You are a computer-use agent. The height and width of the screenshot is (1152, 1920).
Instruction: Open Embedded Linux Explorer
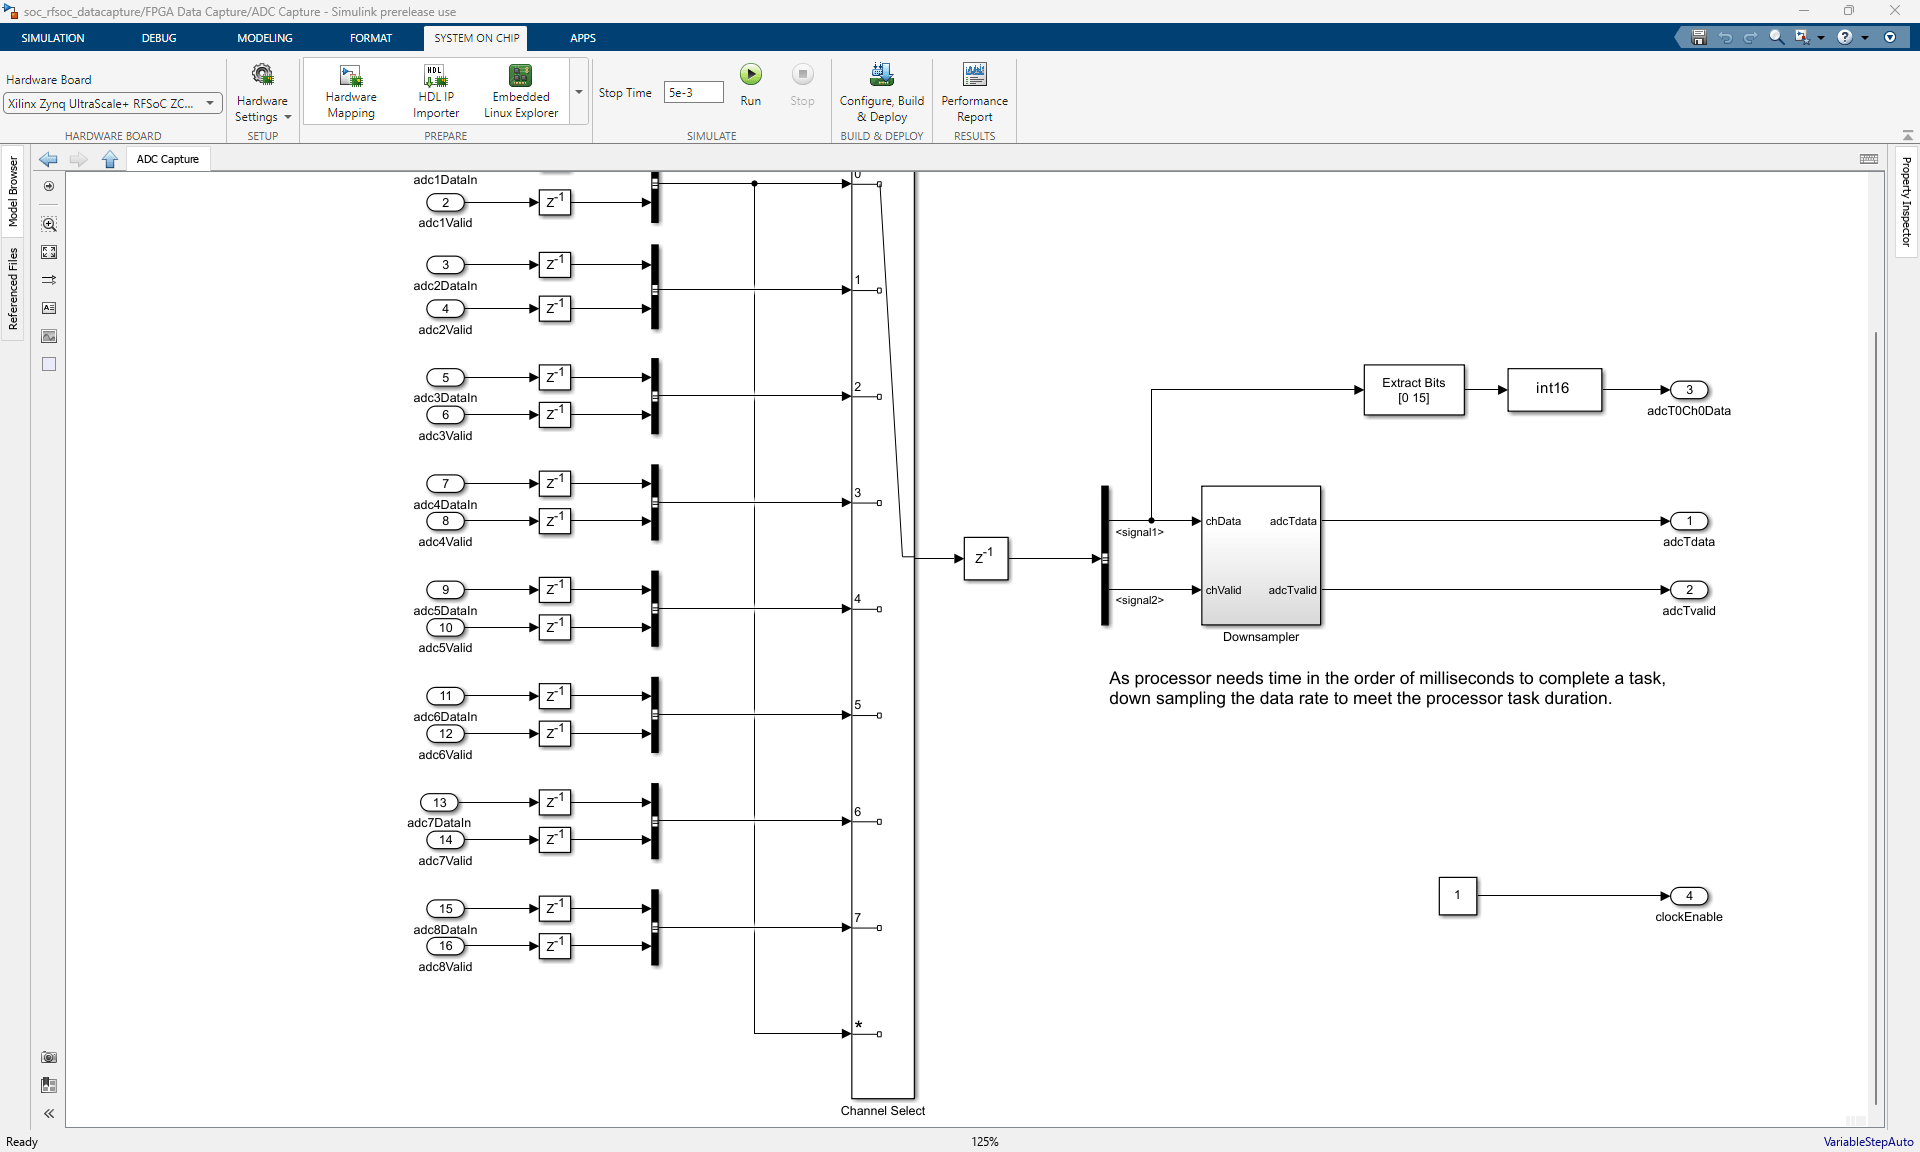pyautogui.click(x=520, y=92)
